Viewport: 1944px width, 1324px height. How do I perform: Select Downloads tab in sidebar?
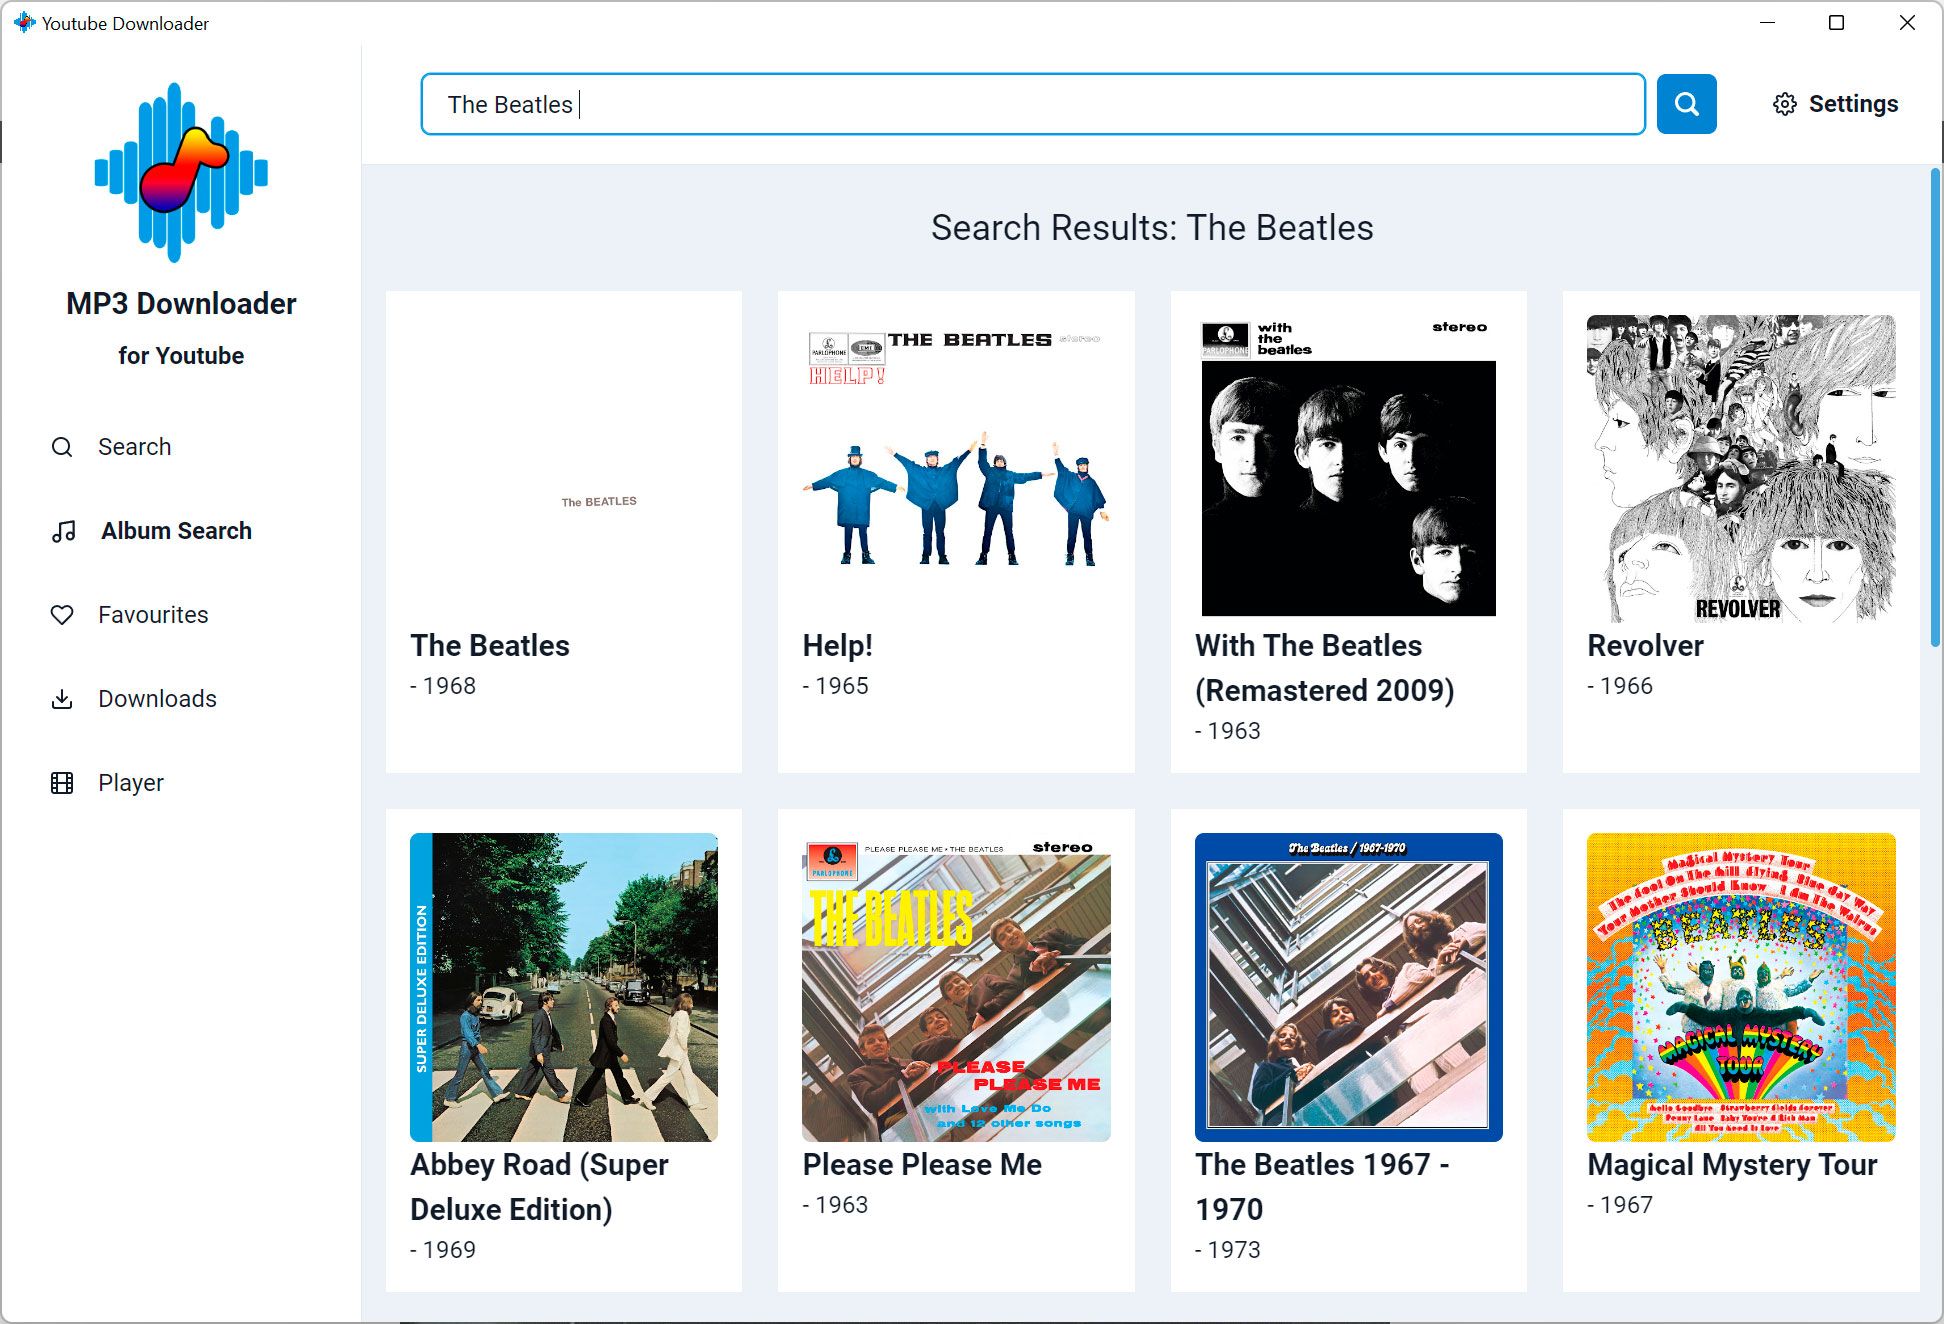coord(158,699)
